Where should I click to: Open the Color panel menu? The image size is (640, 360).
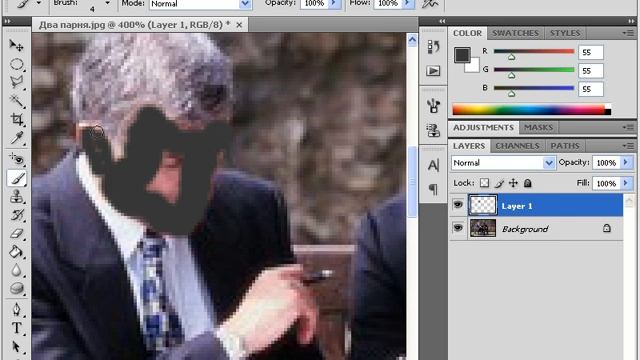629,33
